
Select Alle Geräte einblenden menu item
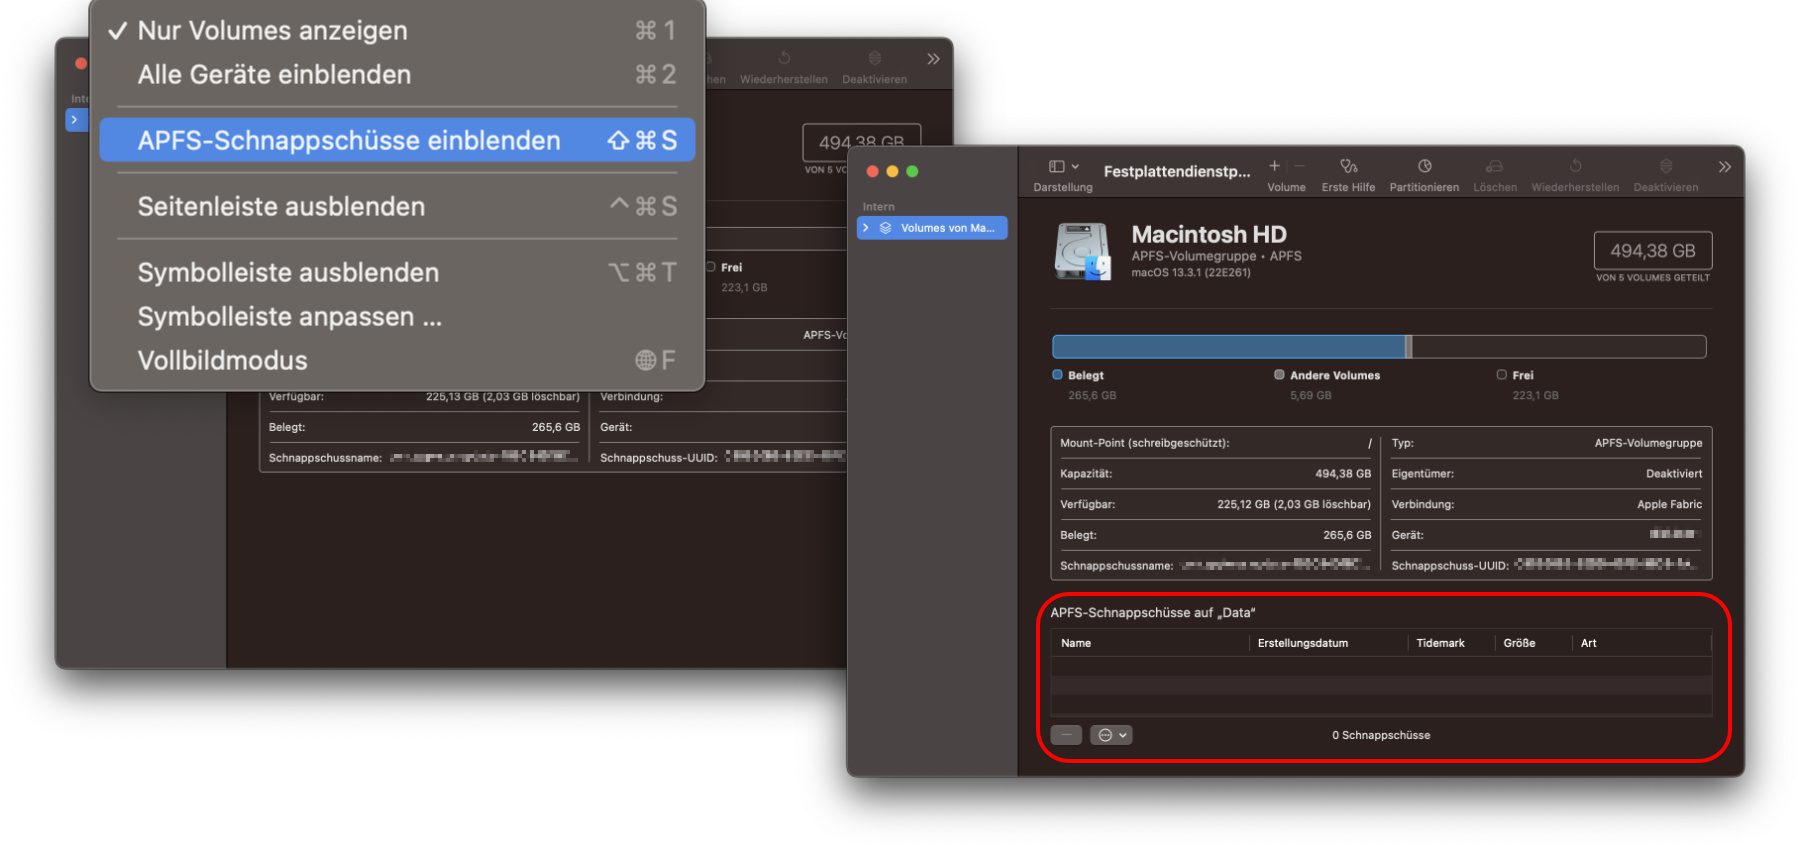[x=274, y=75]
